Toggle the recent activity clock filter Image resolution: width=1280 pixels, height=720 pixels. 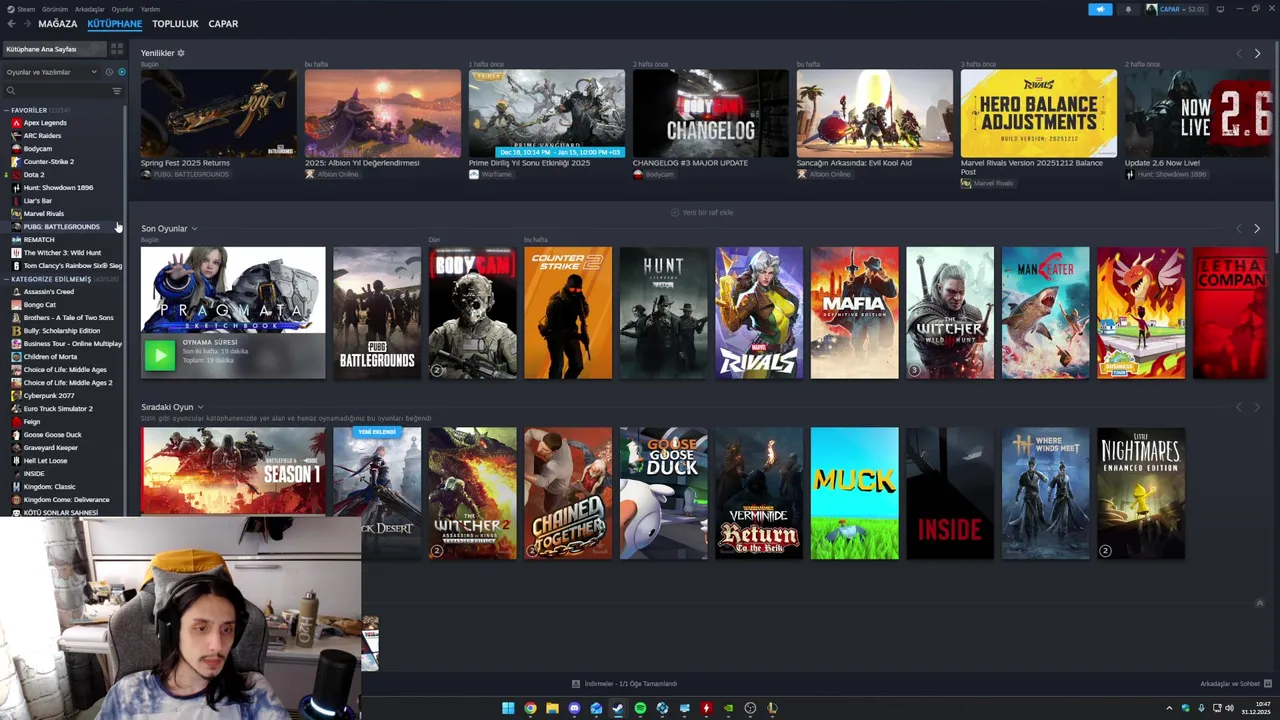[x=109, y=72]
